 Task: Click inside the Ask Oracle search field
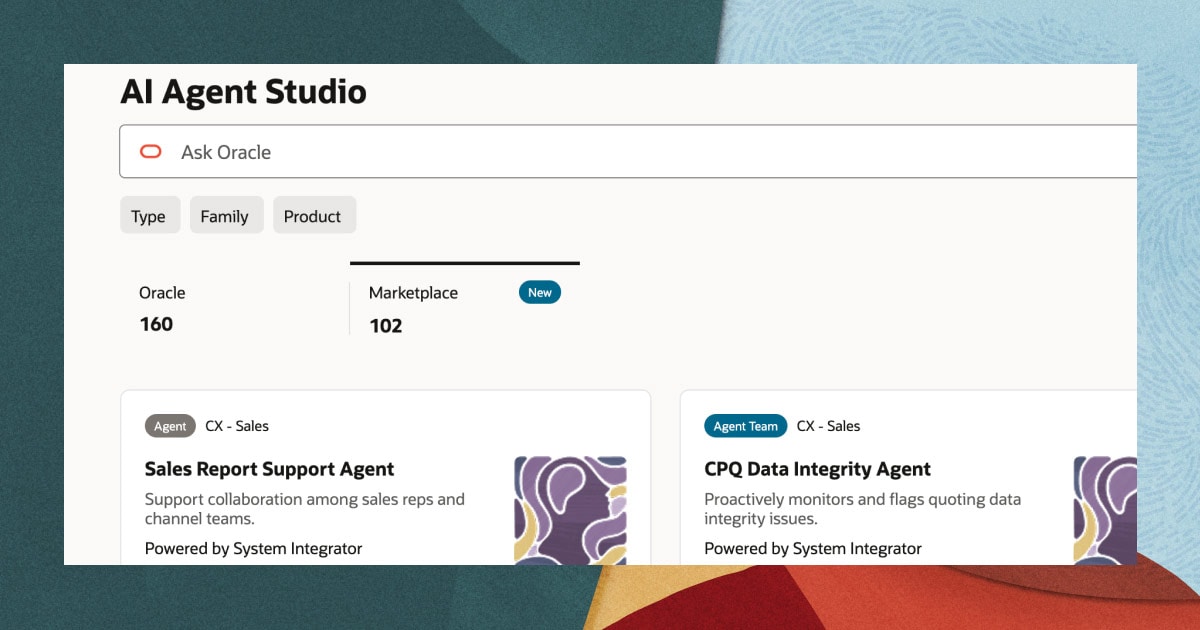click(400, 151)
